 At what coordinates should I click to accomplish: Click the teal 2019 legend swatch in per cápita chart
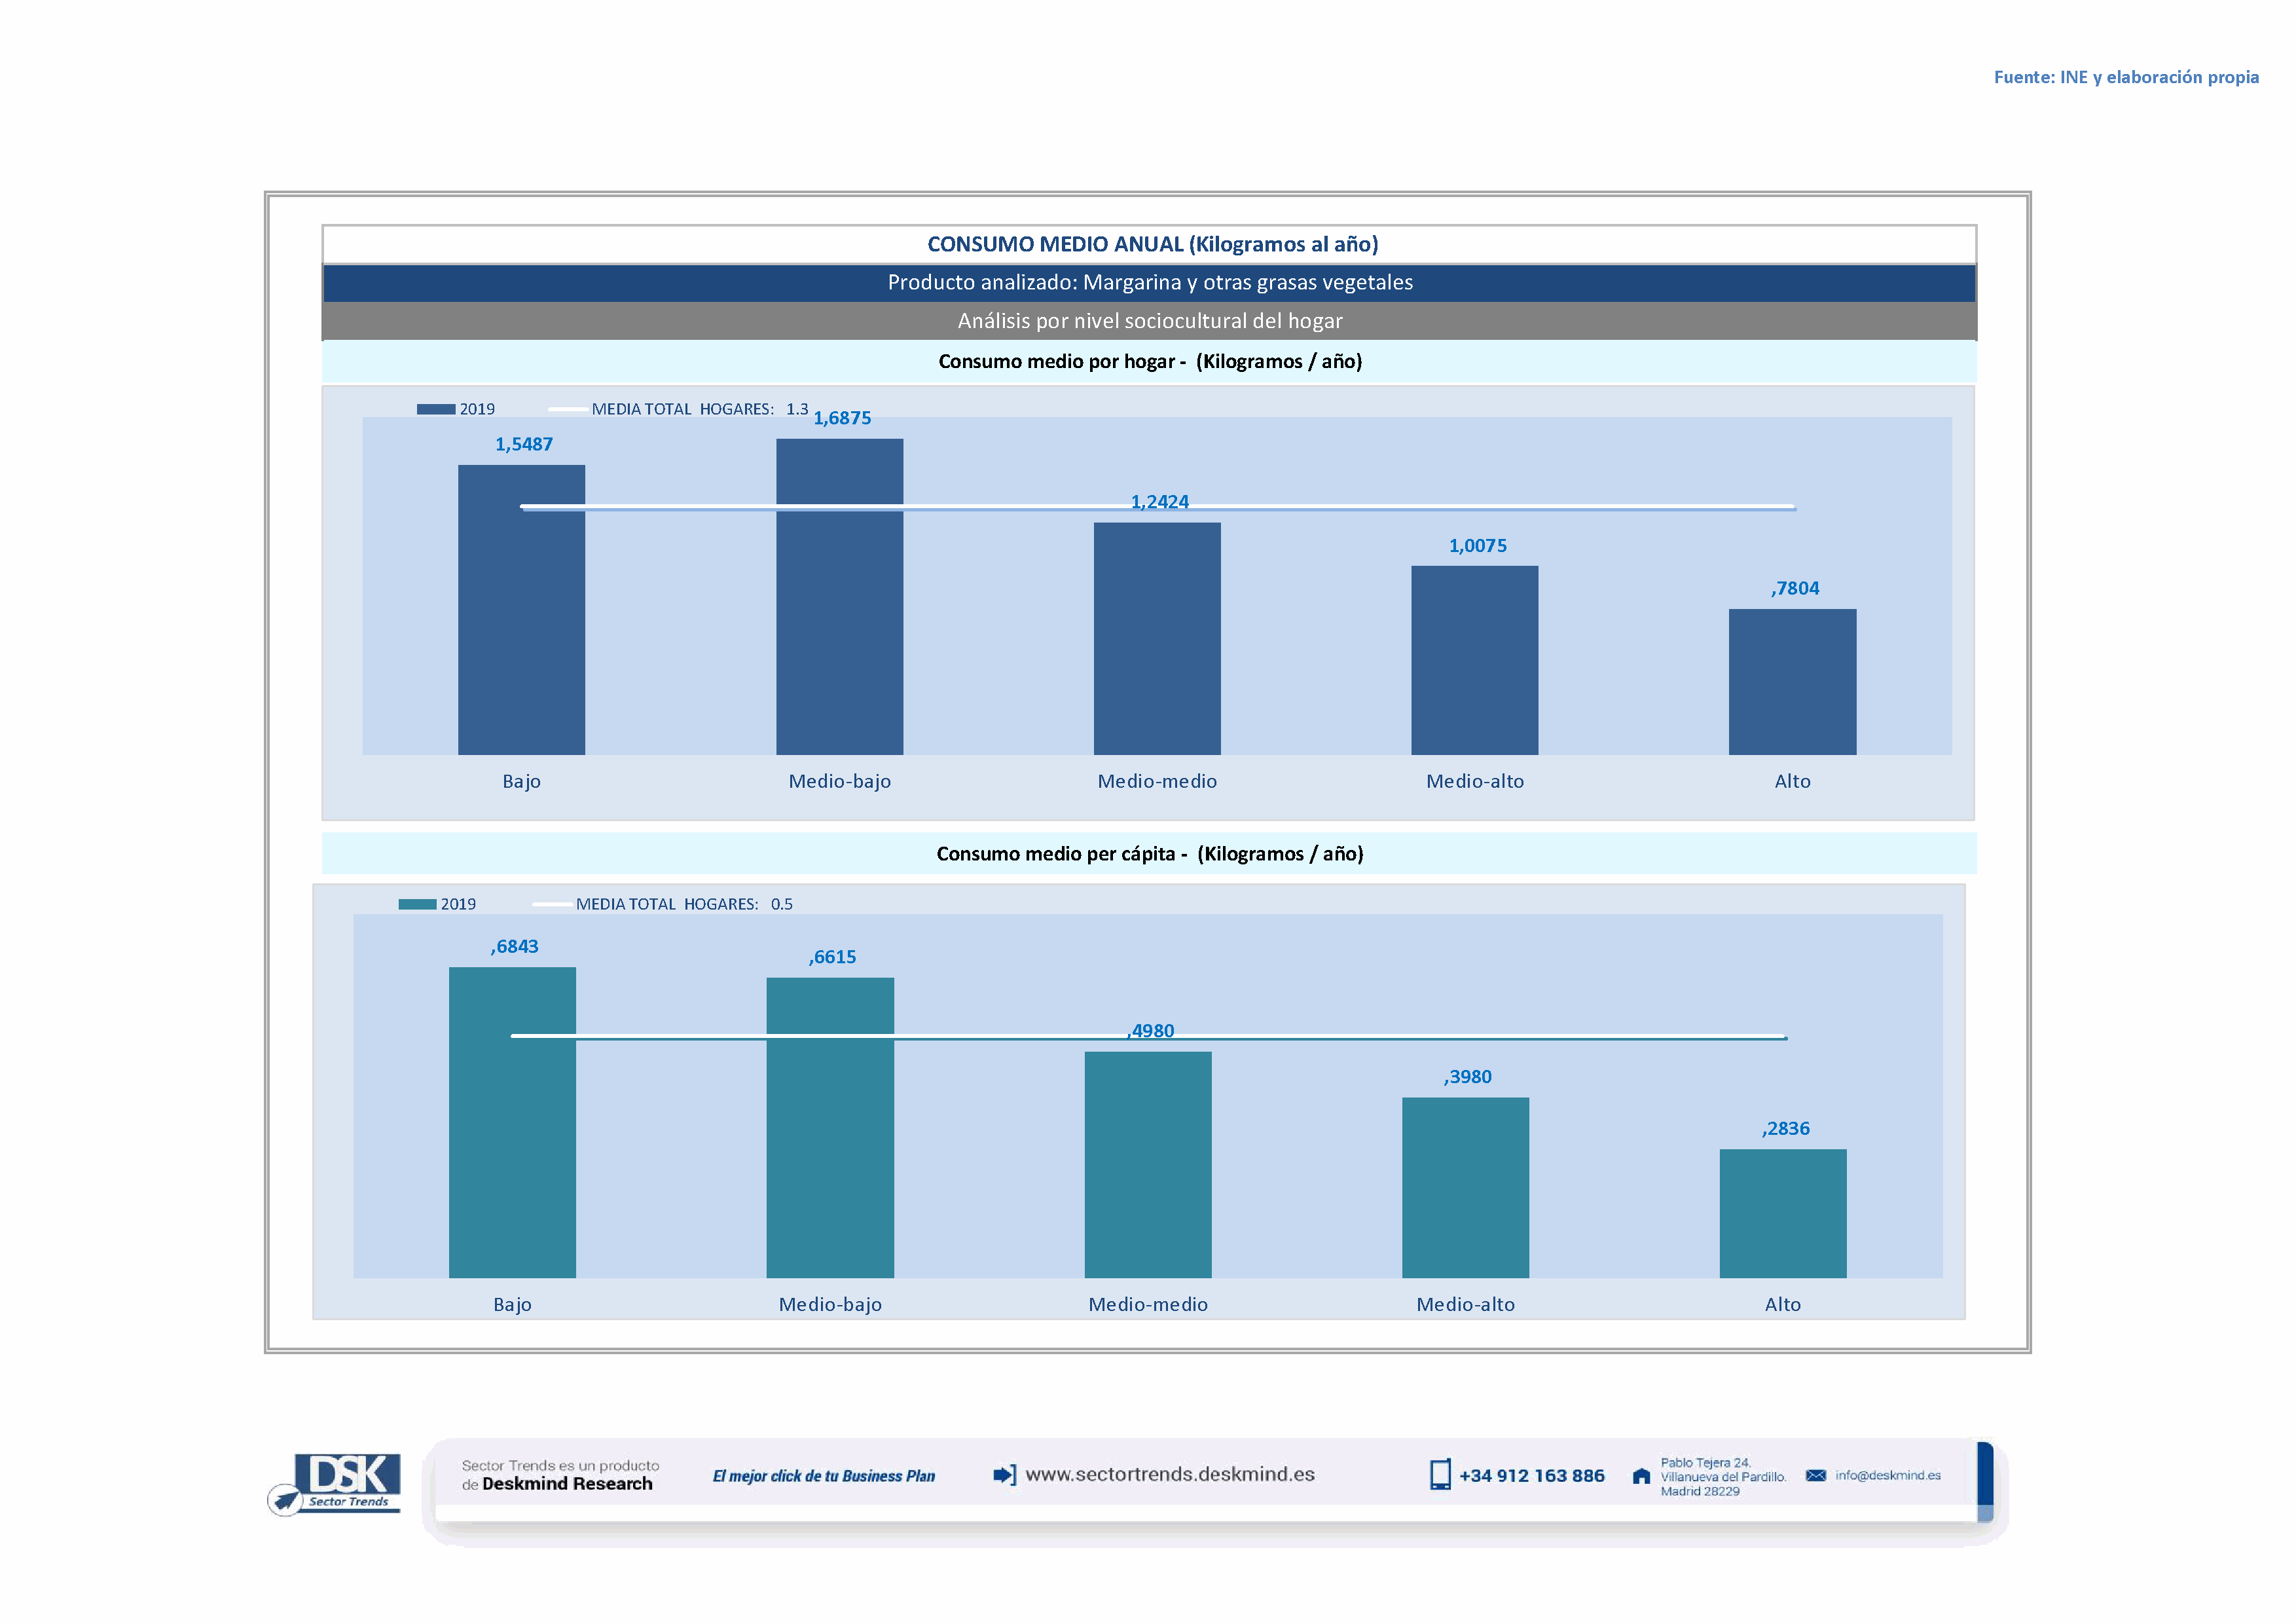tap(417, 904)
